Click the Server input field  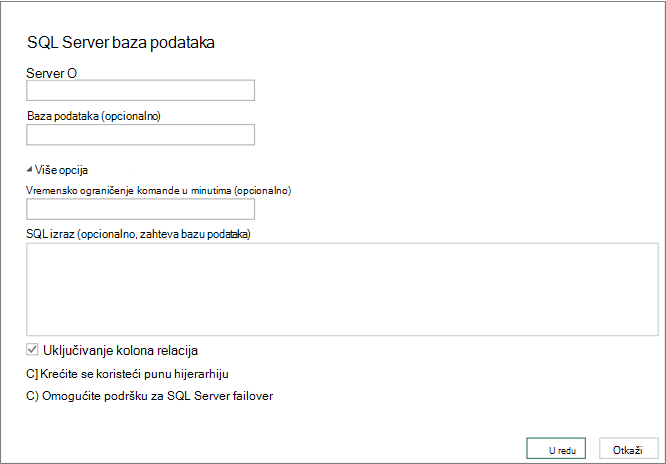pos(141,90)
